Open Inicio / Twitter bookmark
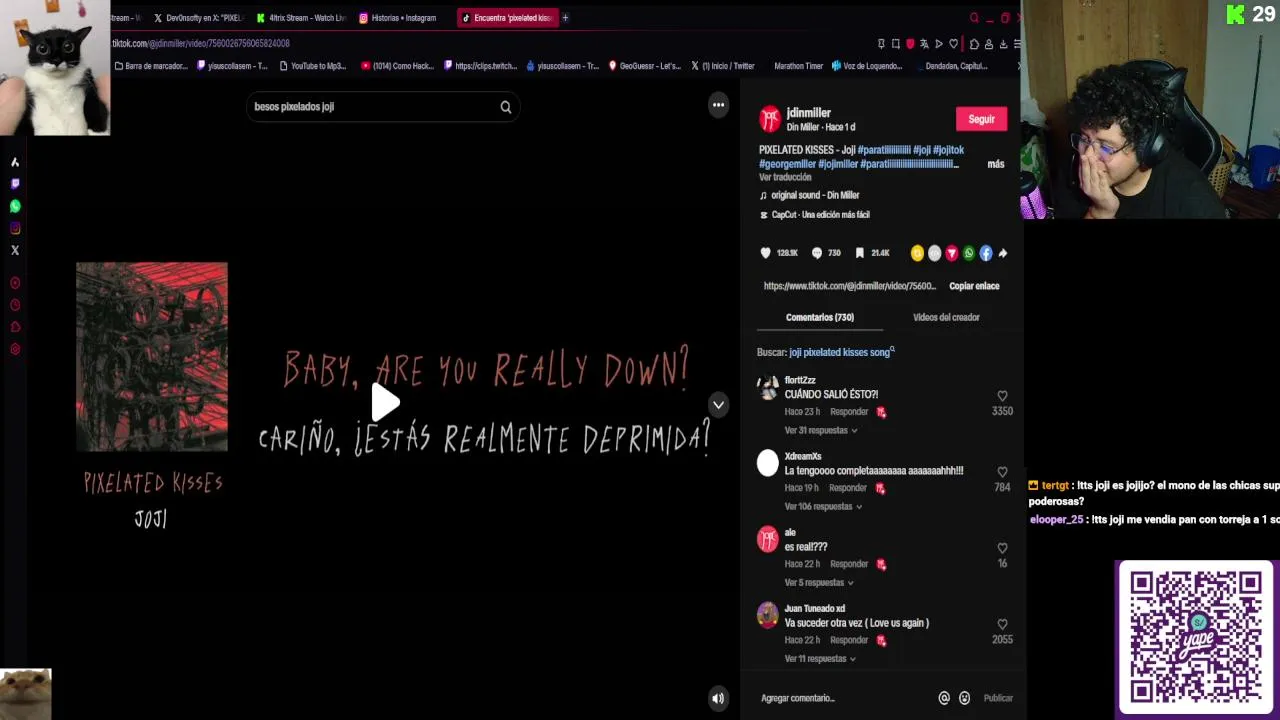Viewport: 1280px width, 720px height. pyautogui.click(x=723, y=66)
